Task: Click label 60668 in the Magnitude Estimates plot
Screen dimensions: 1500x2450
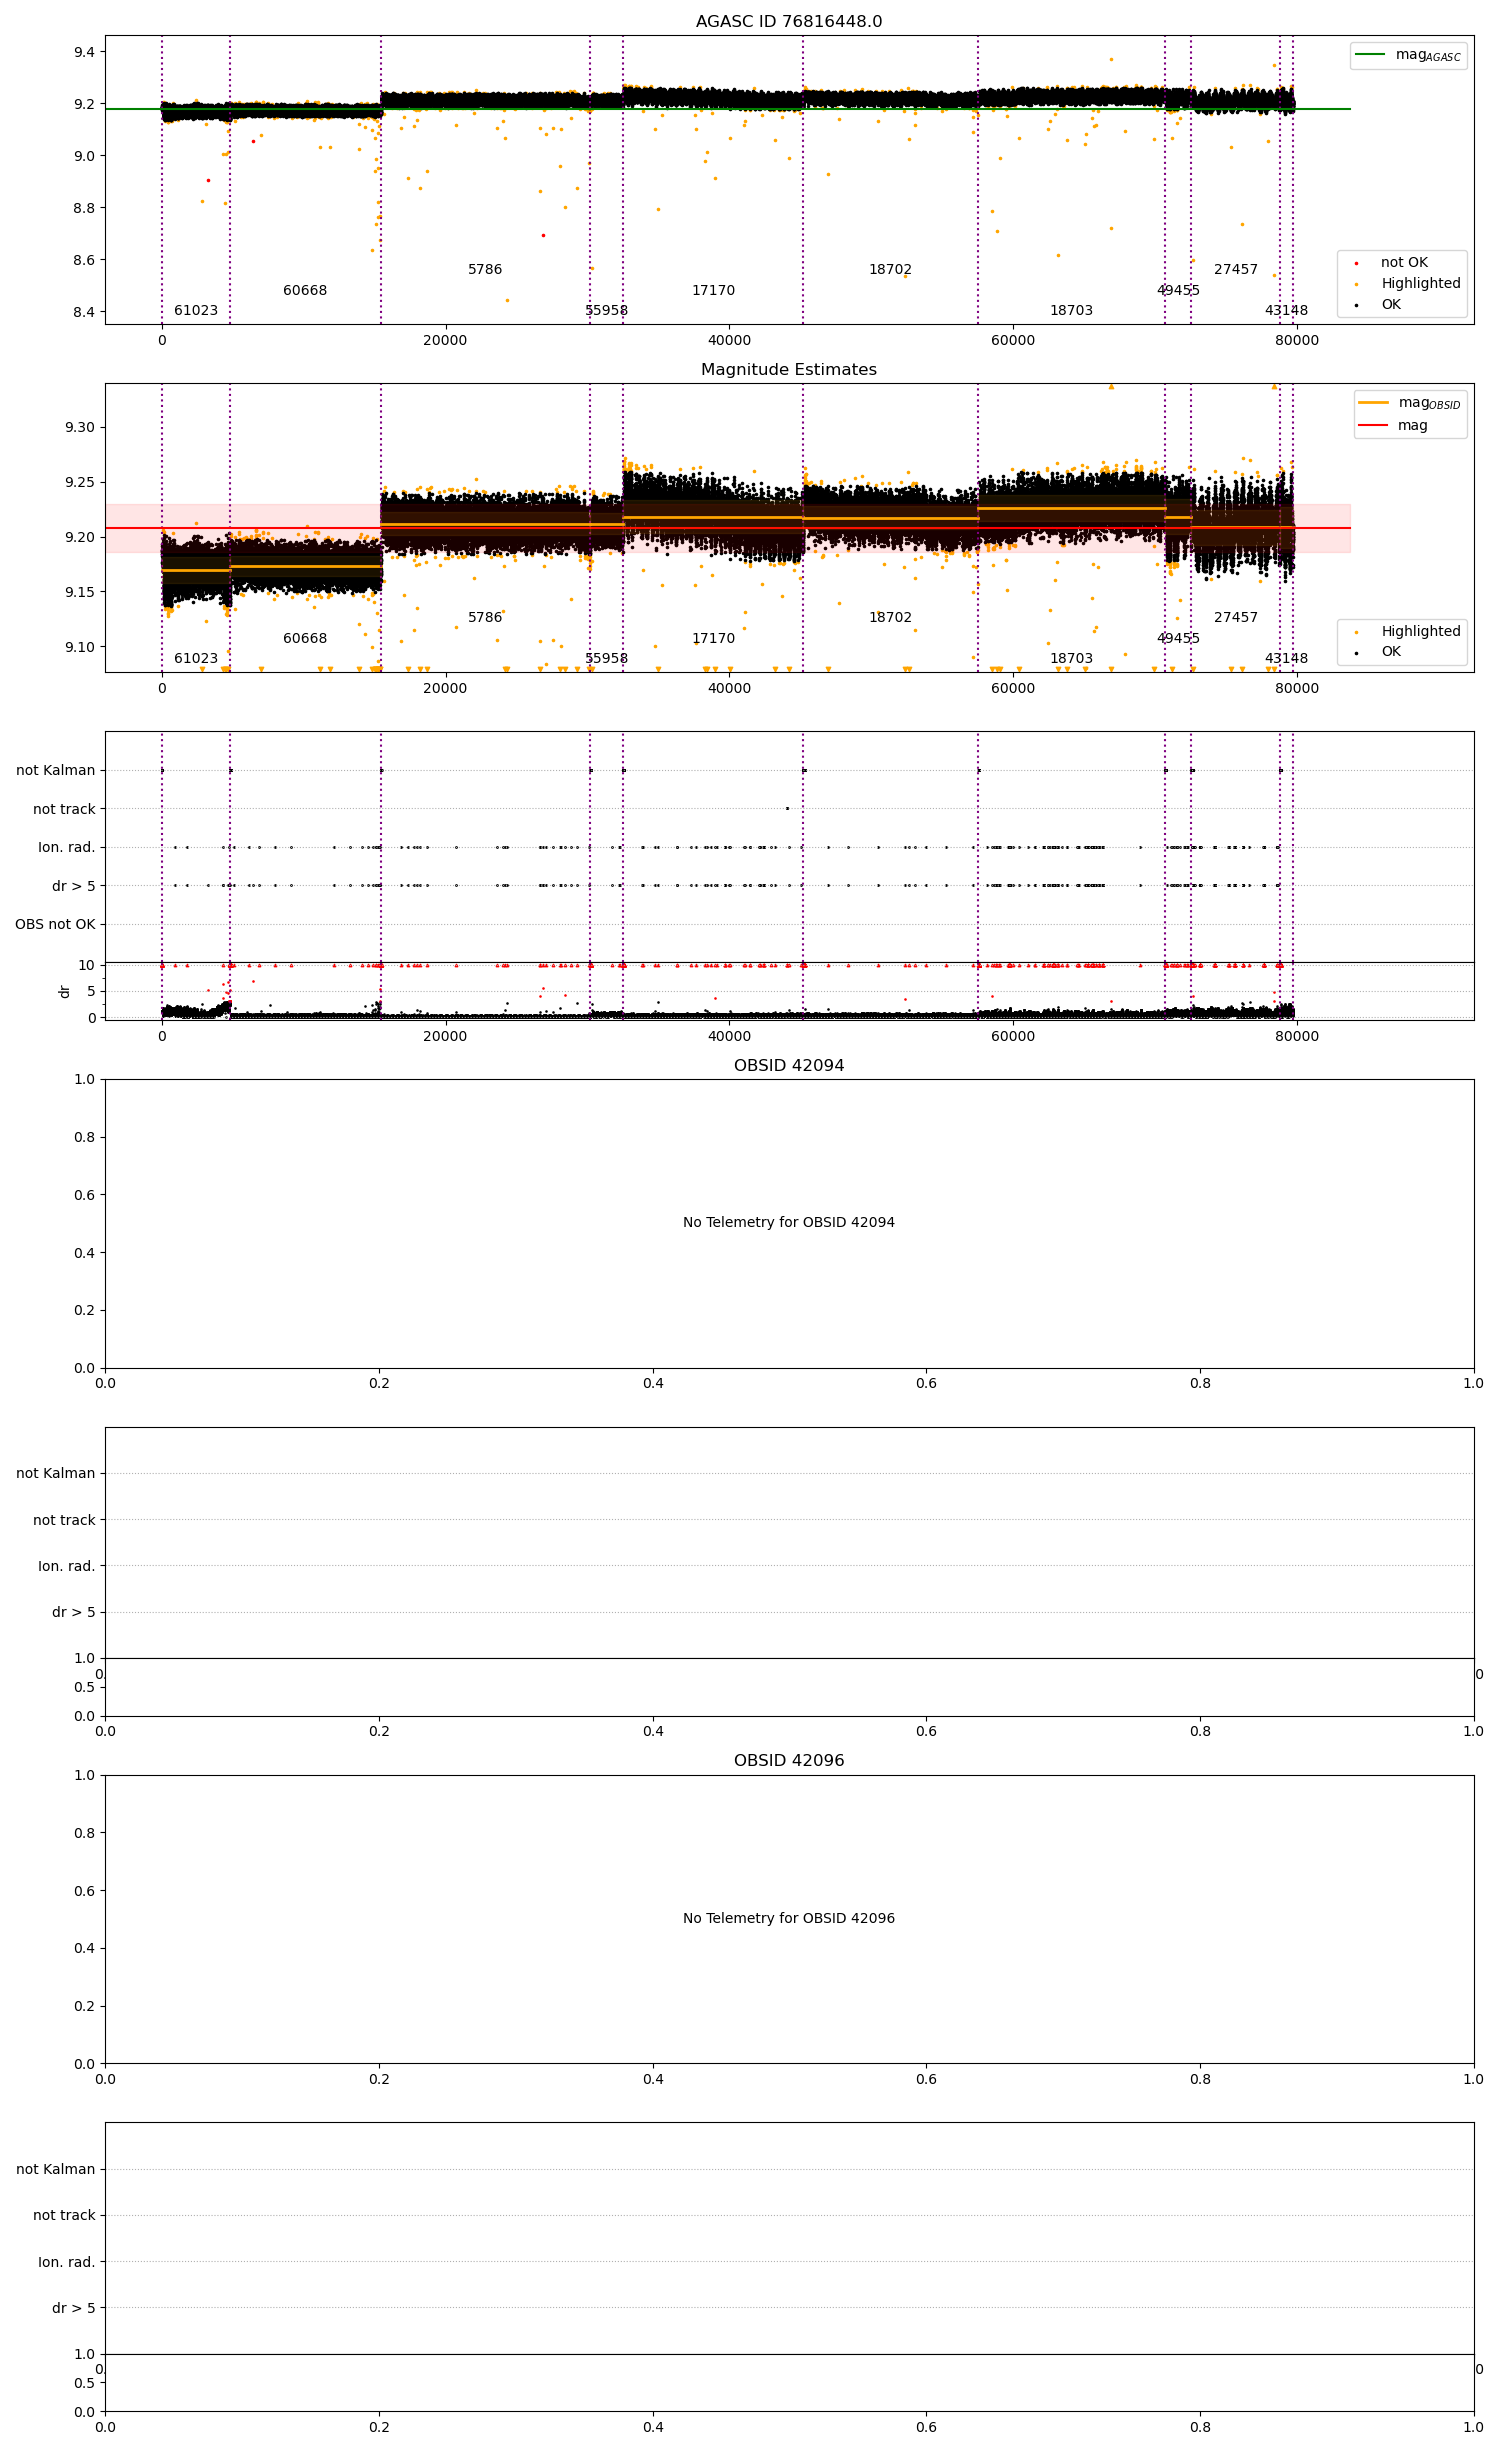Action: (305, 639)
